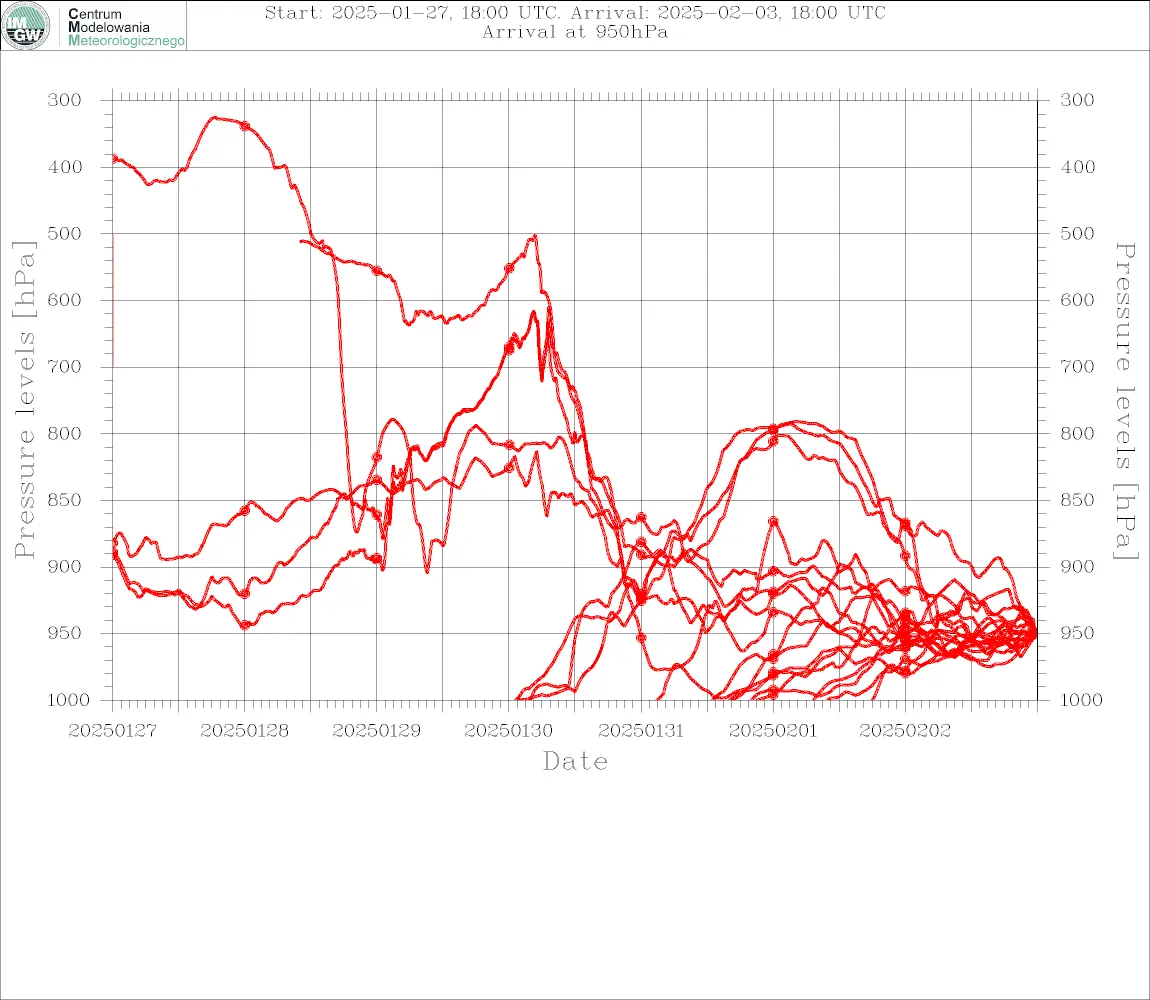The width and height of the screenshot is (1150, 1000).
Task: Click the right 'Pressure levels [hPa]' axis title
Action: (1125, 401)
